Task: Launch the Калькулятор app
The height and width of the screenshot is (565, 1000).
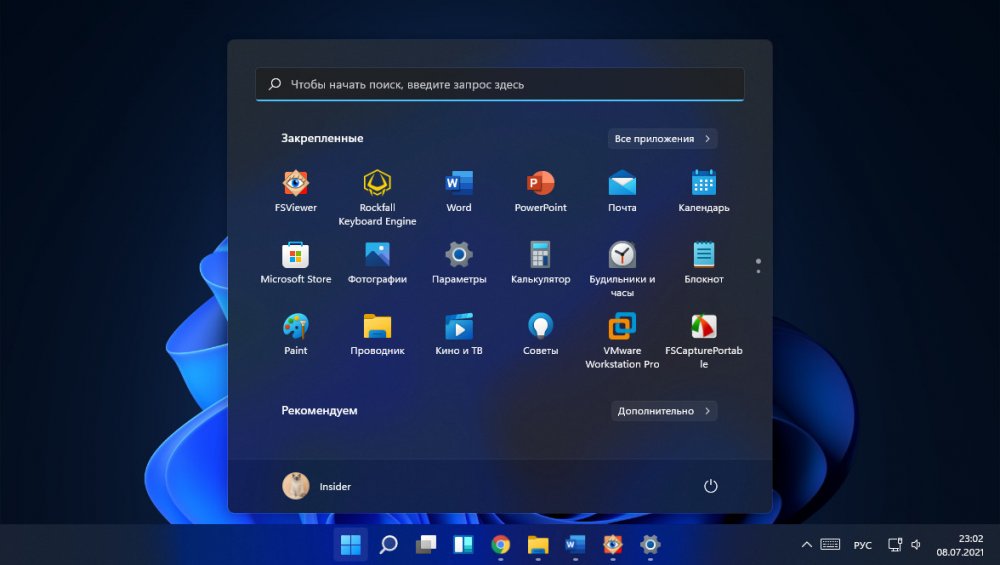Action: pos(540,263)
